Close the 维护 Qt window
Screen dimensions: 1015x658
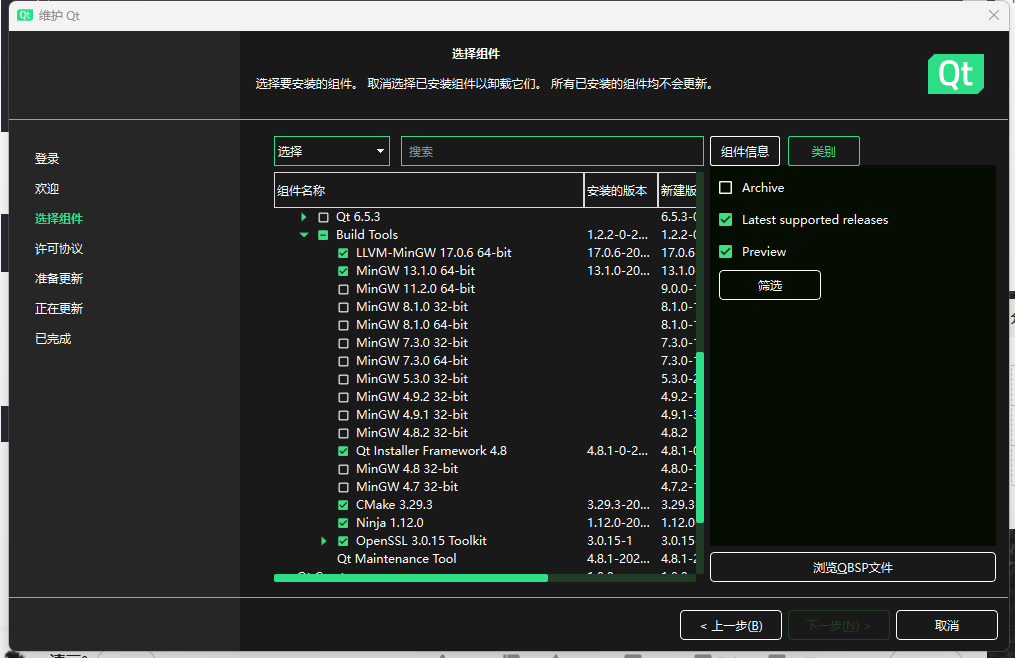994,15
